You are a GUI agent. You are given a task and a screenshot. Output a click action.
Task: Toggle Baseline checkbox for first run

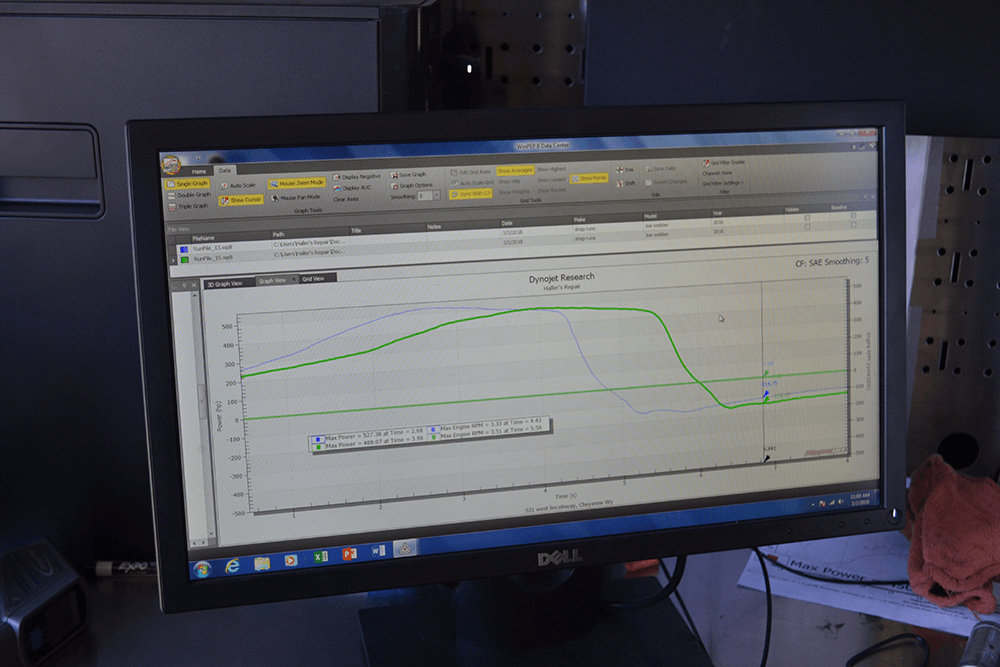point(853,216)
